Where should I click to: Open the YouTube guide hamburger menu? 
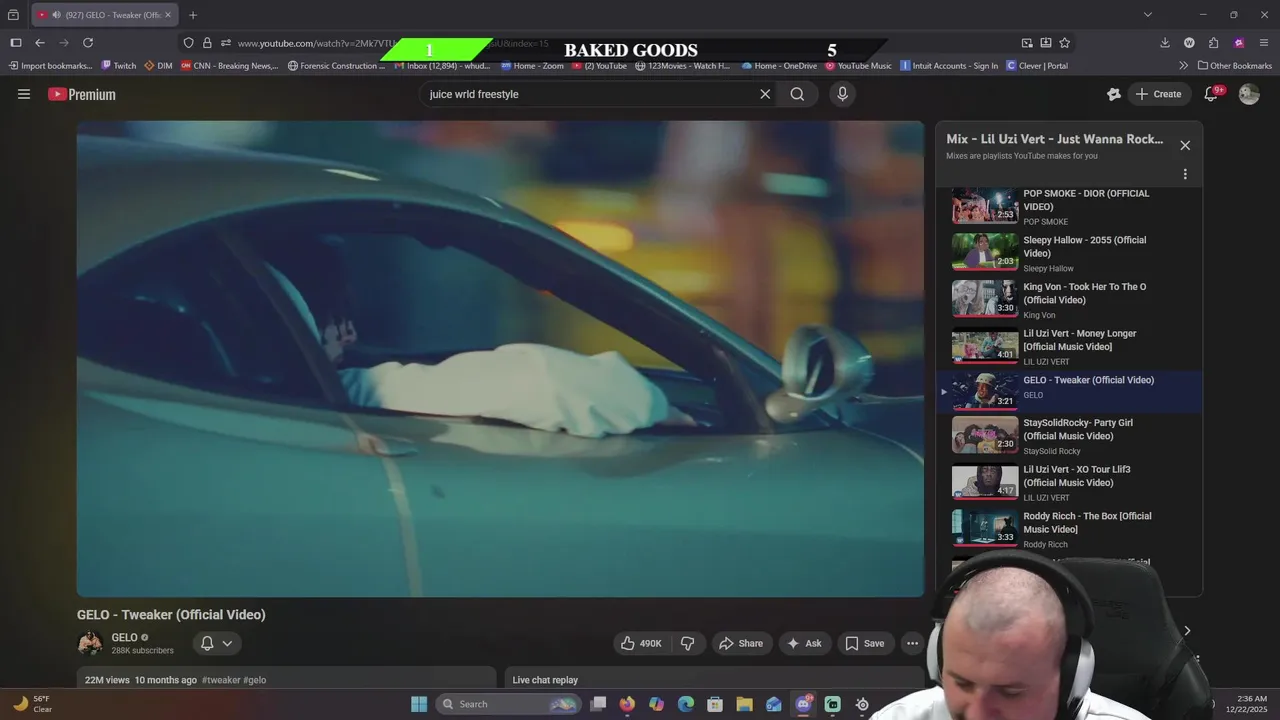pos(24,94)
